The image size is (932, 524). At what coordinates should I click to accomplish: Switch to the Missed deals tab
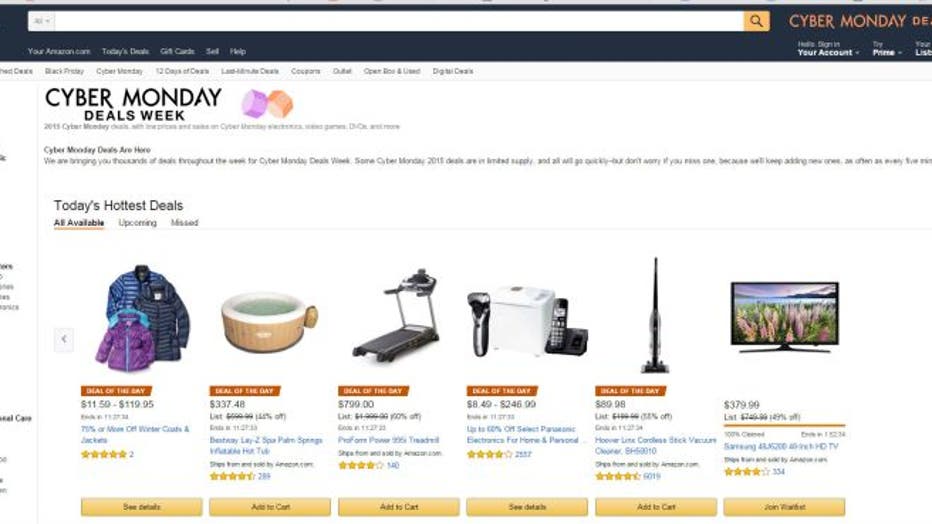pyautogui.click(x=184, y=223)
